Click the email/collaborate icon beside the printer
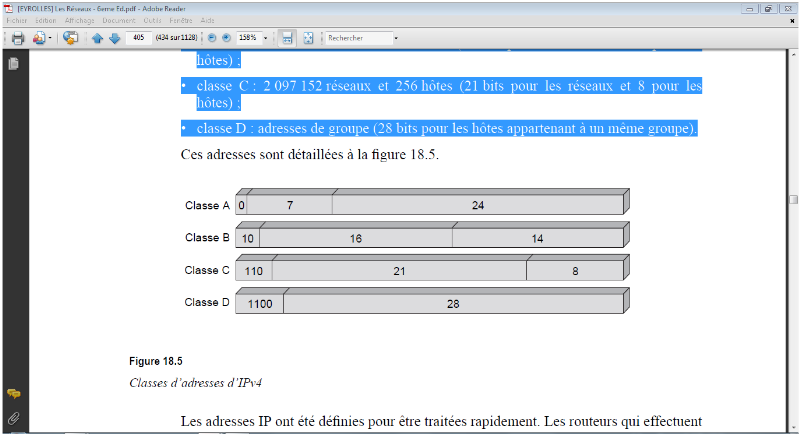Image resolution: width=800 pixels, height=434 pixels. pyautogui.click(x=39, y=38)
